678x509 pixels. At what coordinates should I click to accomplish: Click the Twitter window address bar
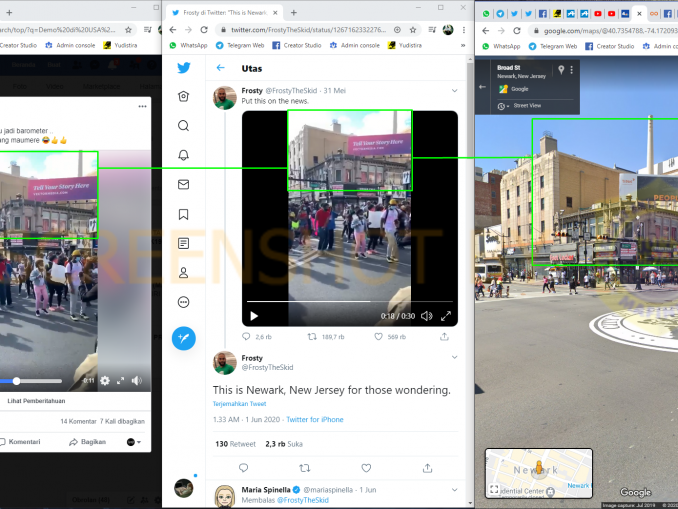[308, 30]
